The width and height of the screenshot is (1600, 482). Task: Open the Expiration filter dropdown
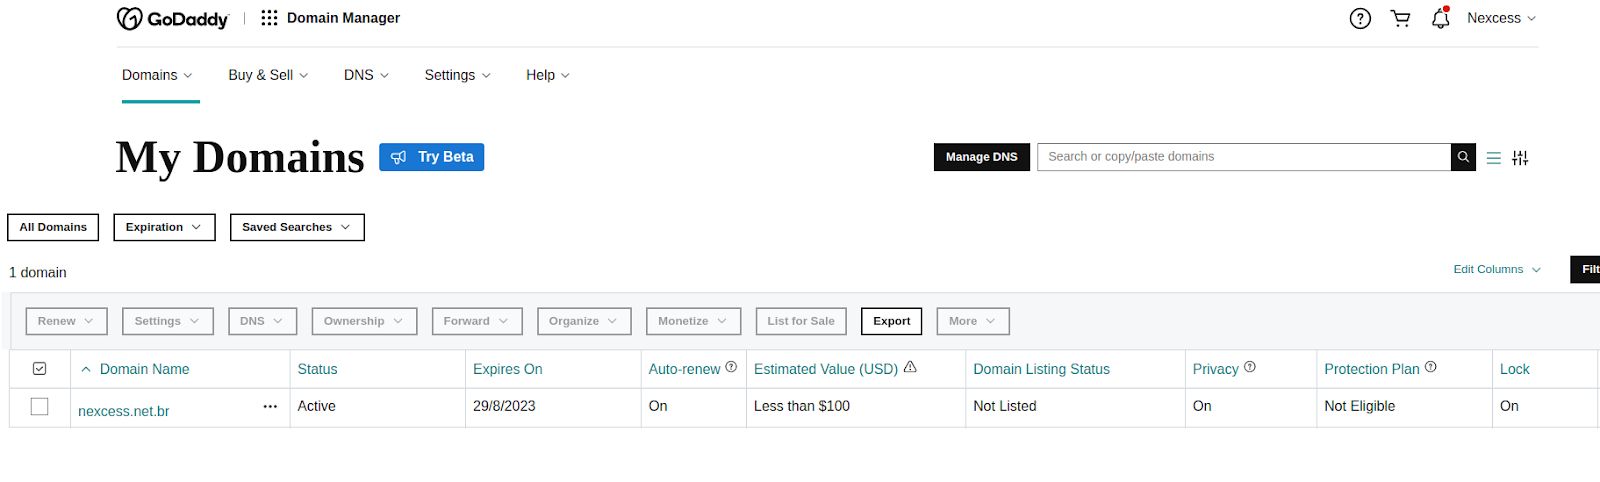[164, 227]
